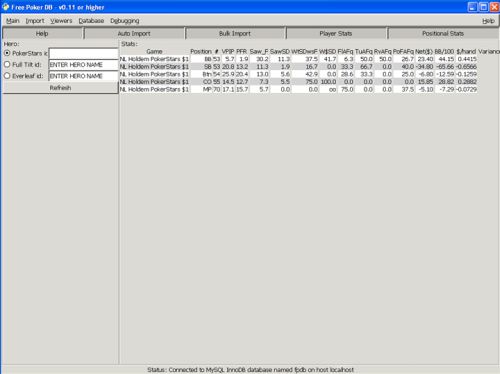
Task: Click the SawSD column header
Action: (x=280, y=52)
